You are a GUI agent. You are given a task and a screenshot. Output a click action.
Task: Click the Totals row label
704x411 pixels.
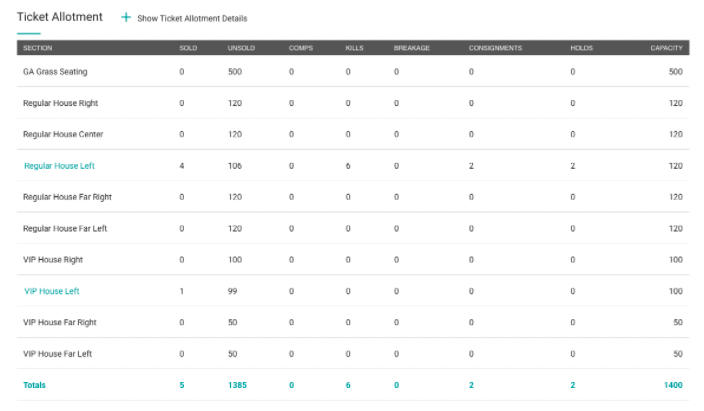tap(35, 385)
